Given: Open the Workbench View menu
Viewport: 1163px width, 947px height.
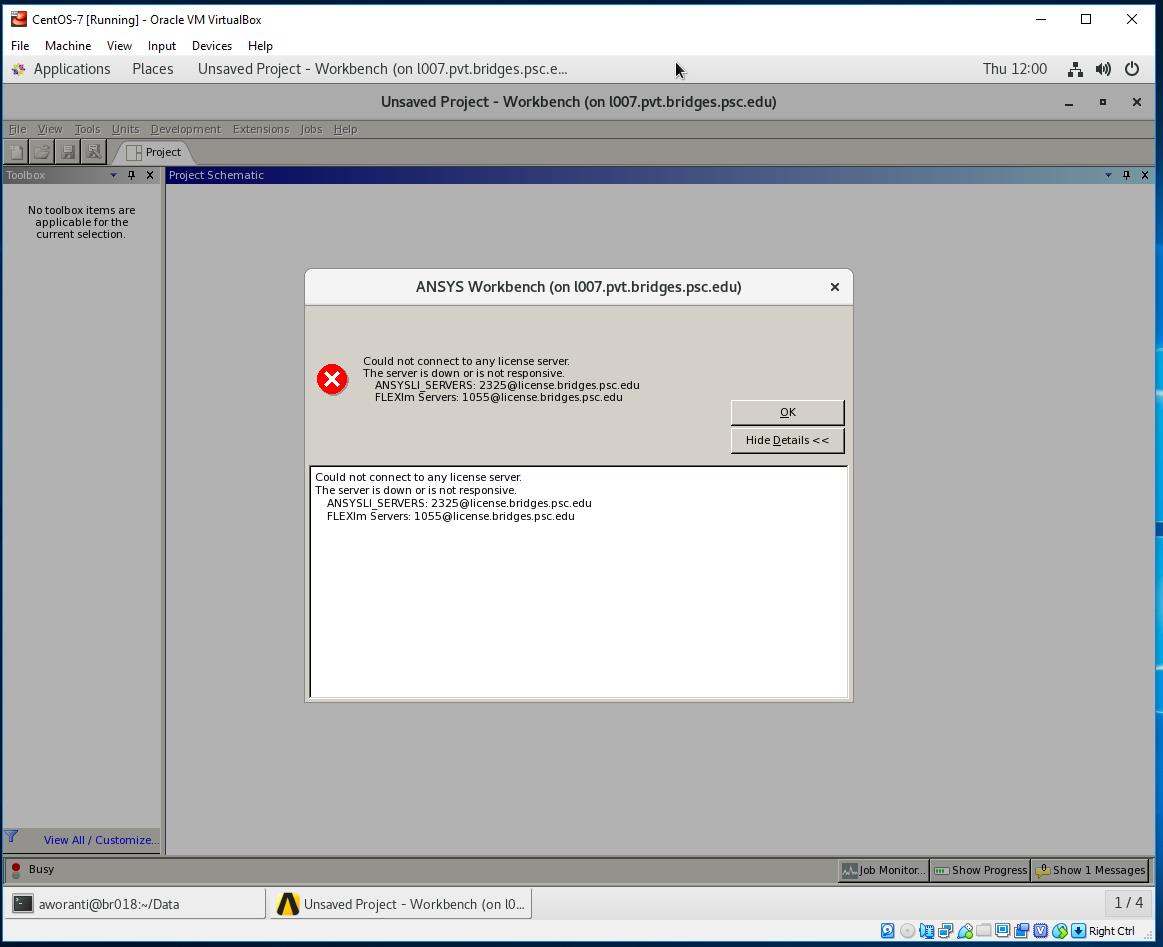Looking at the screenshot, I should 50,129.
